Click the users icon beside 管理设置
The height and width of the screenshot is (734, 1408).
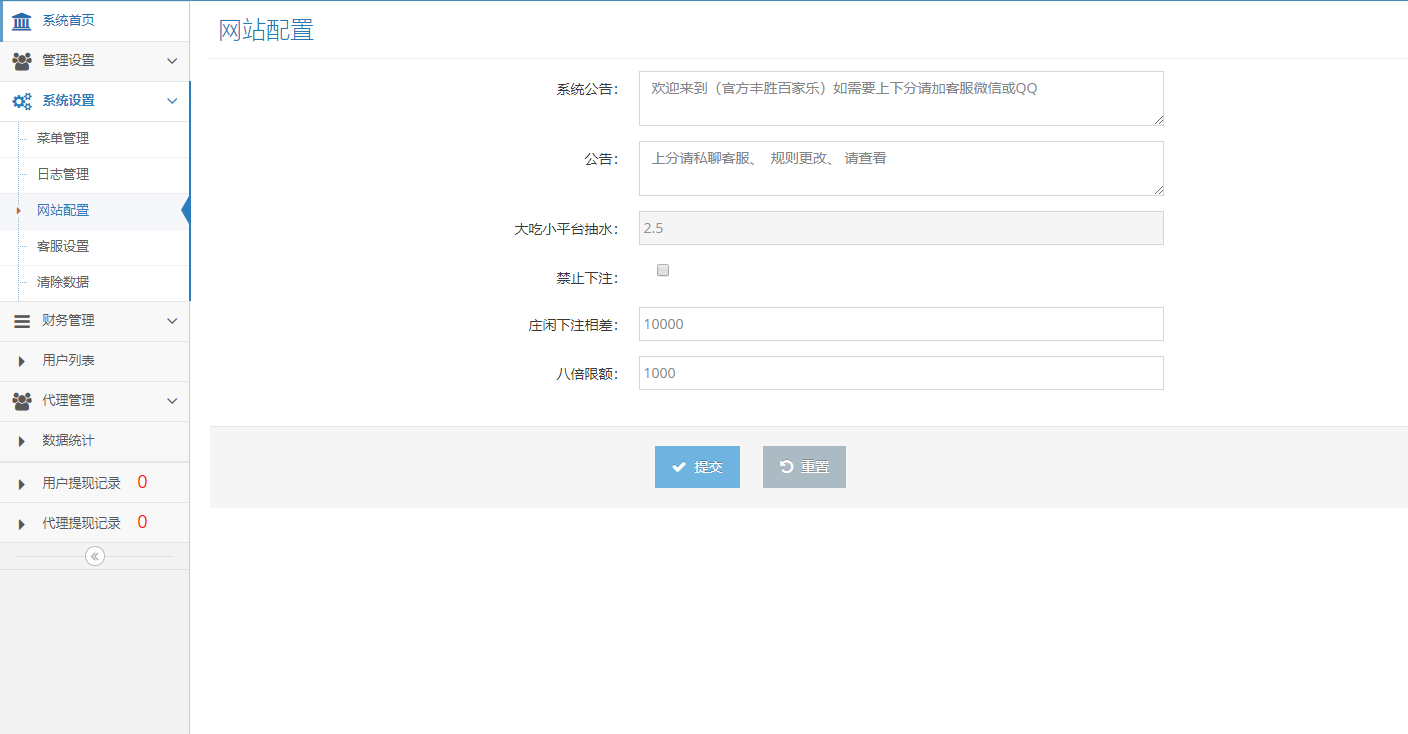(x=21, y=61)
